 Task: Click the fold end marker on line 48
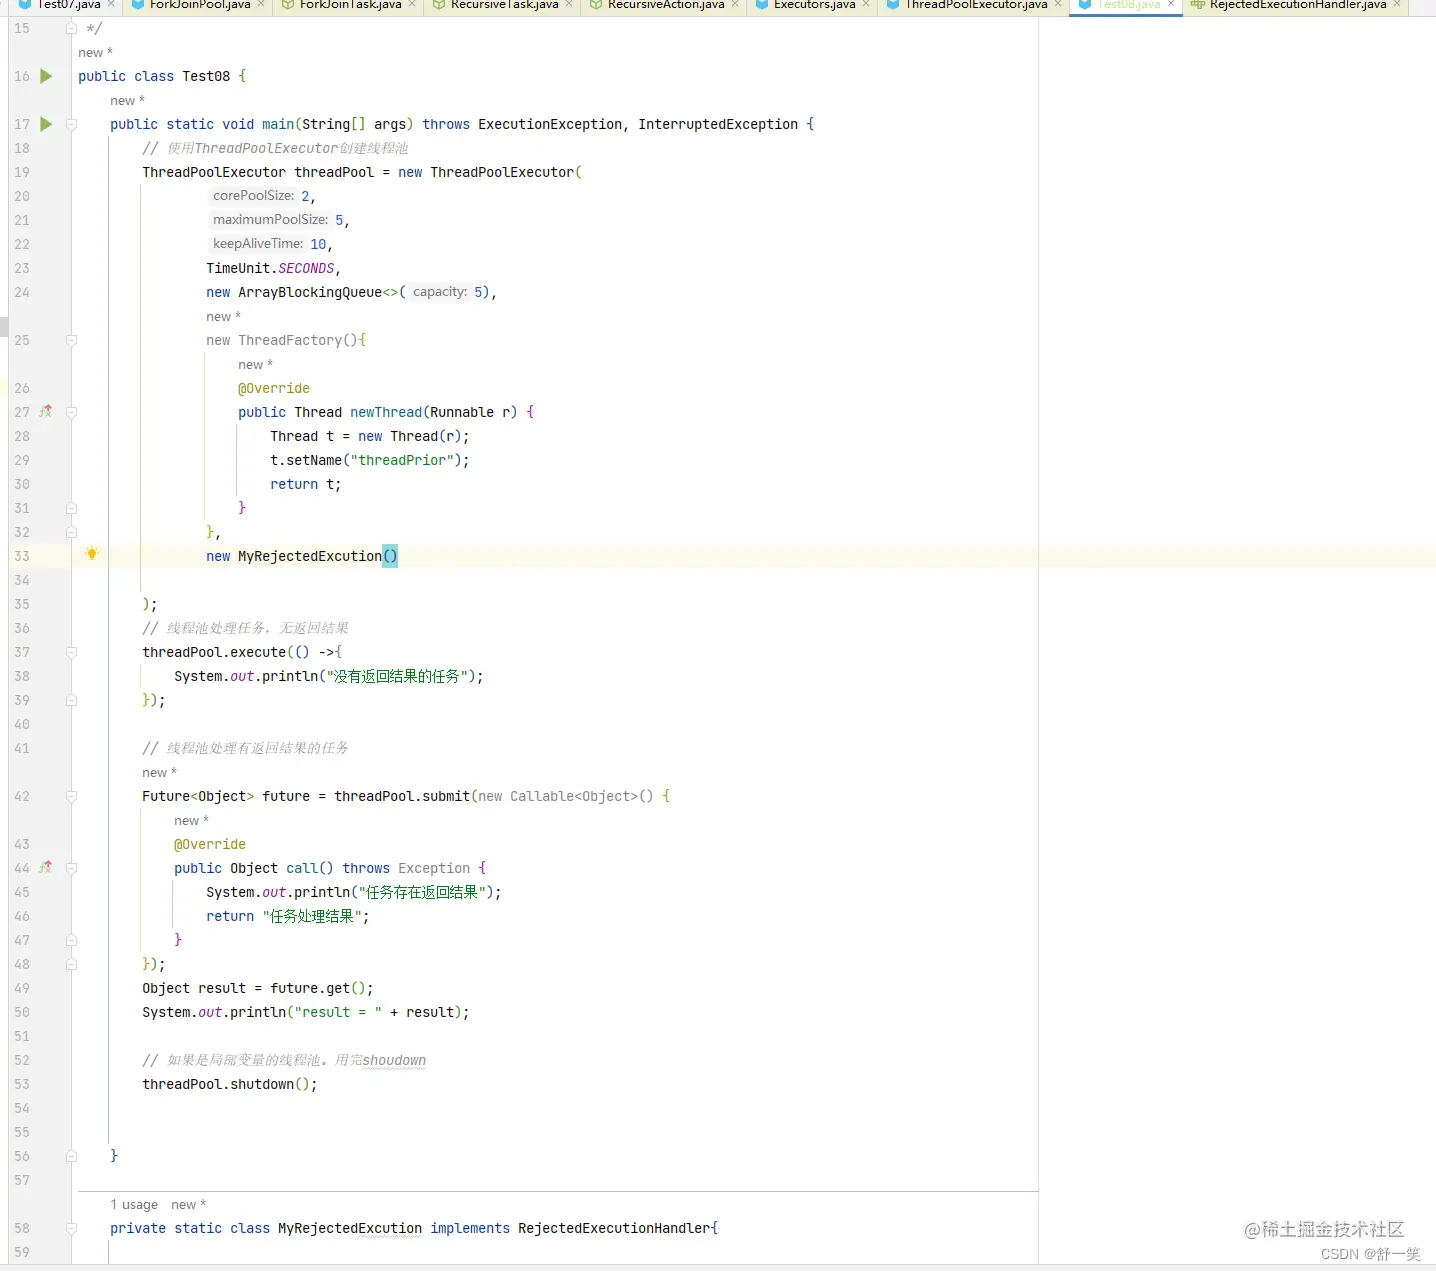(71, 964)
